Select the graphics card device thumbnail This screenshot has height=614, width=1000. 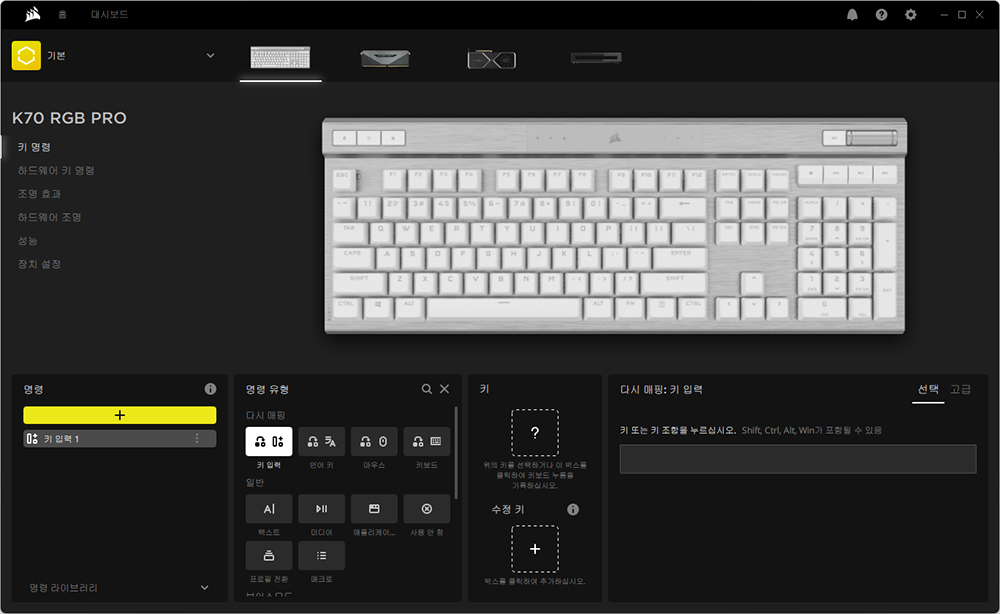click(x=491, y=59)
